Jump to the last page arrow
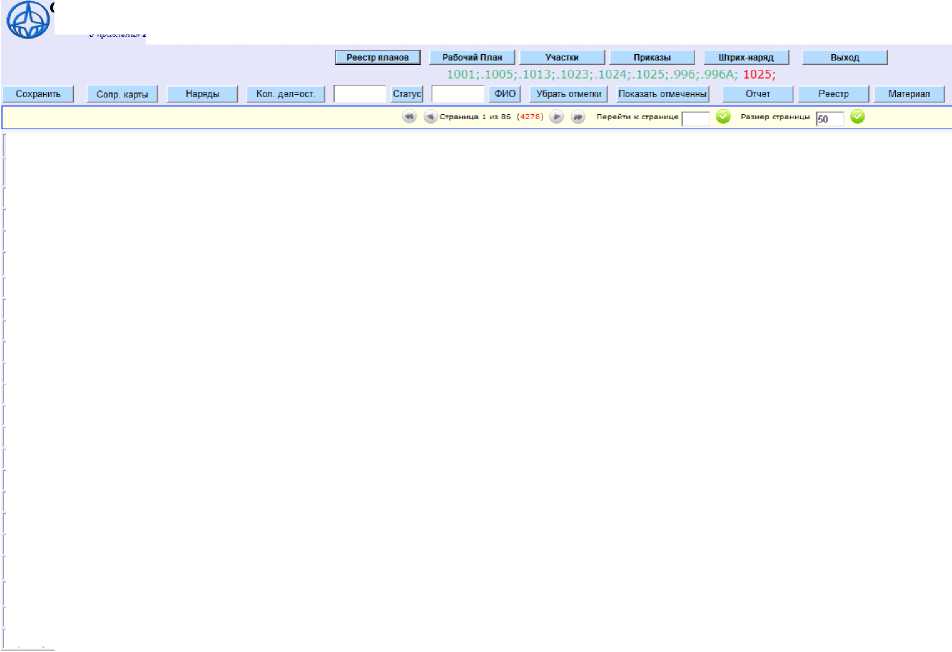Image resolution: width=952 pixels, height=652 pixels. pyautogui.click(x=578, y=117)
